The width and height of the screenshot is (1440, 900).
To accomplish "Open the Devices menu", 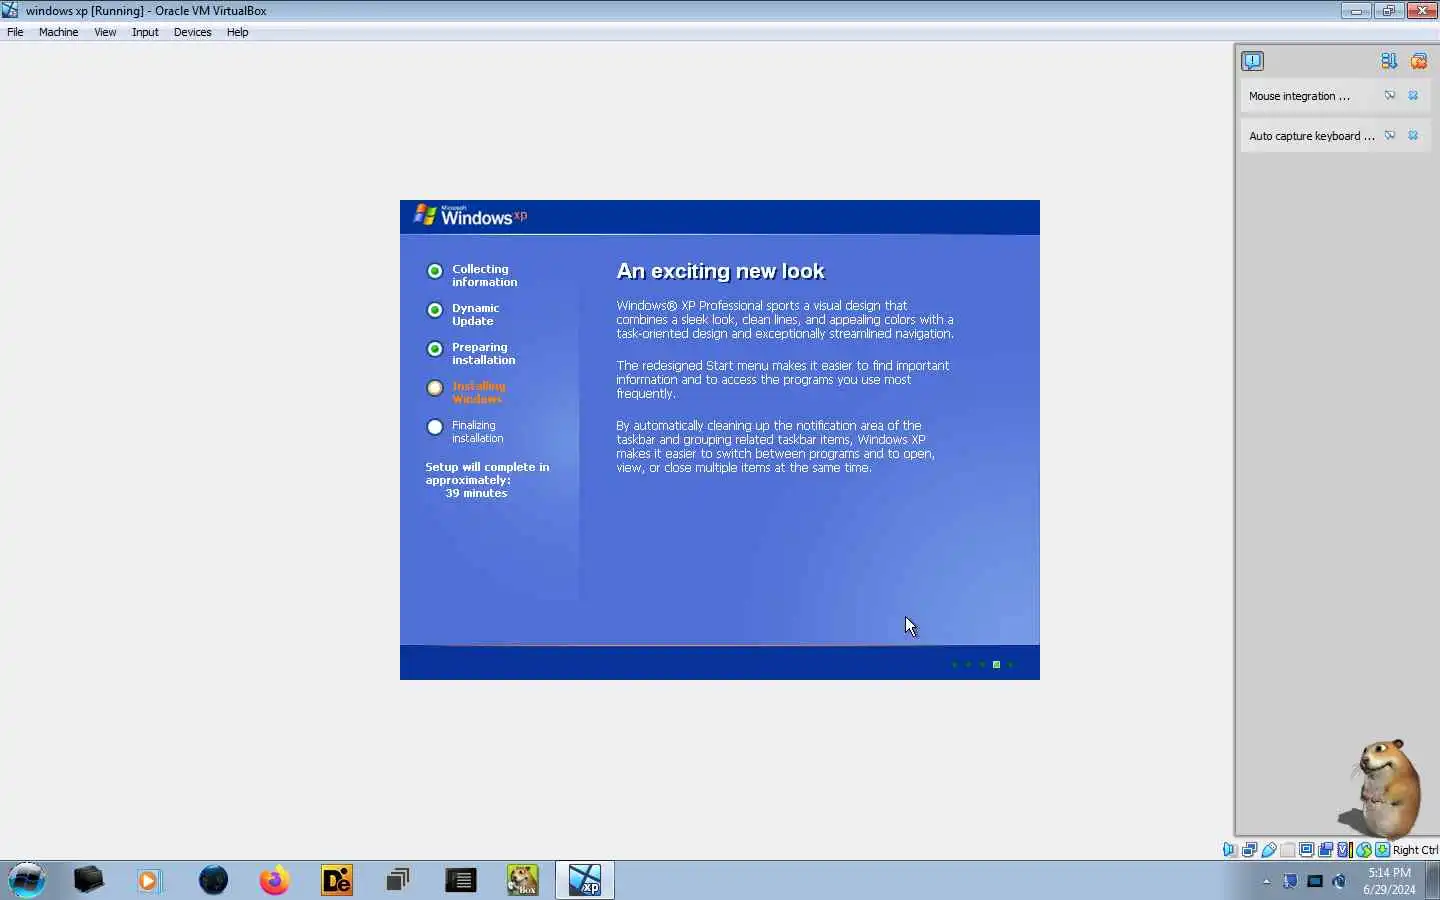I will [x=192, y=32].
